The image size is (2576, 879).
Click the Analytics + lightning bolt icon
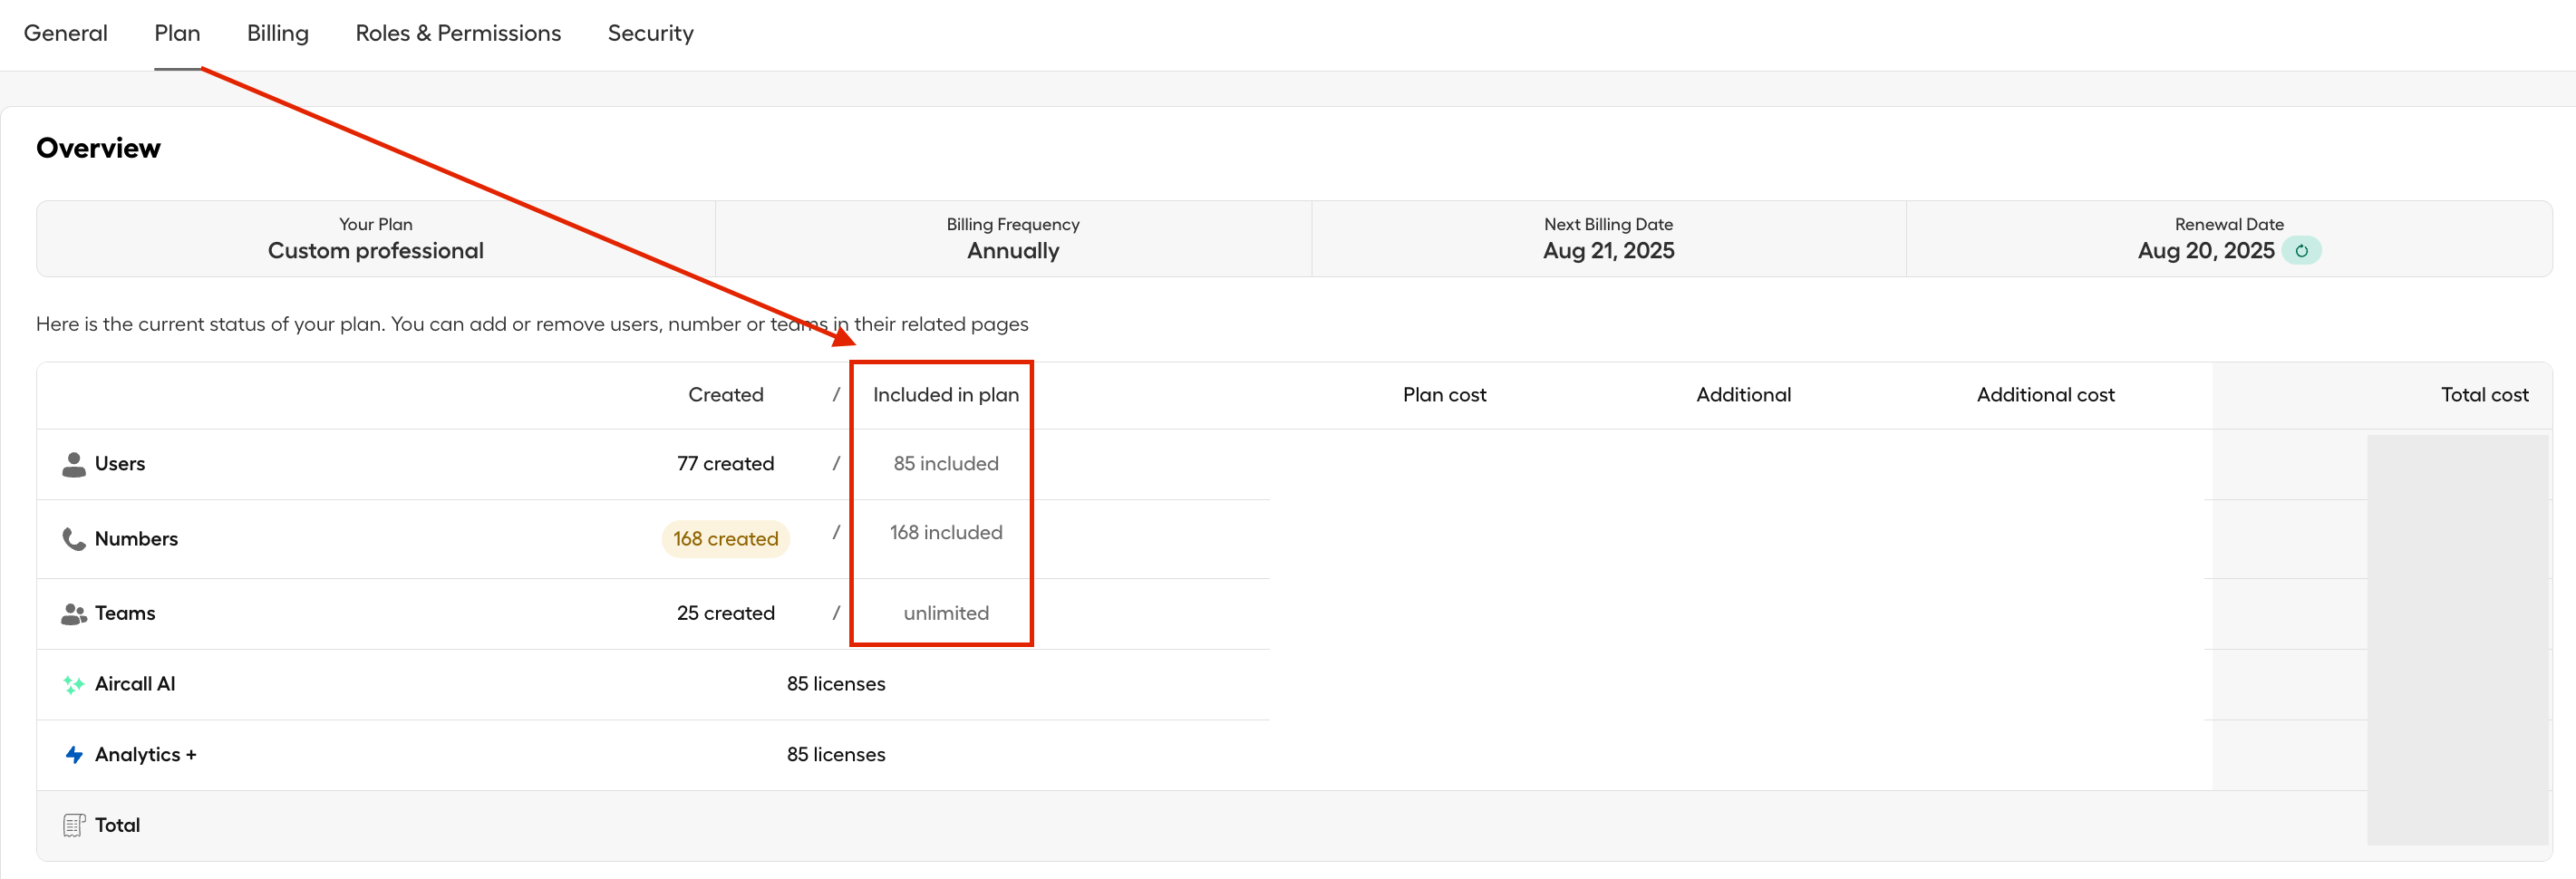pyautogui.click(x=73, y=755)
